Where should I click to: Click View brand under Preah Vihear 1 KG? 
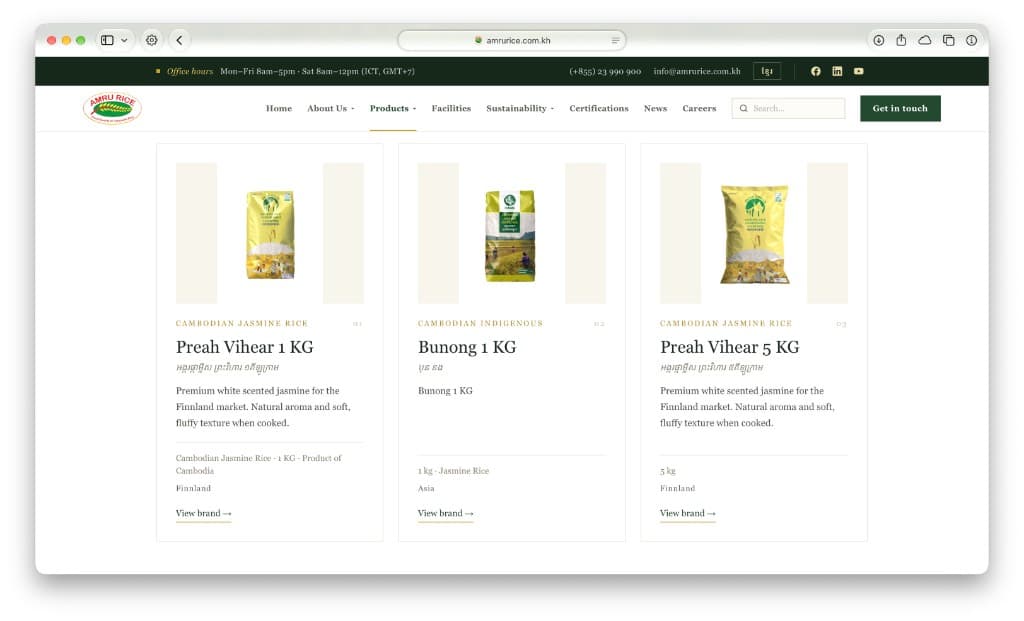coord(204,514)
